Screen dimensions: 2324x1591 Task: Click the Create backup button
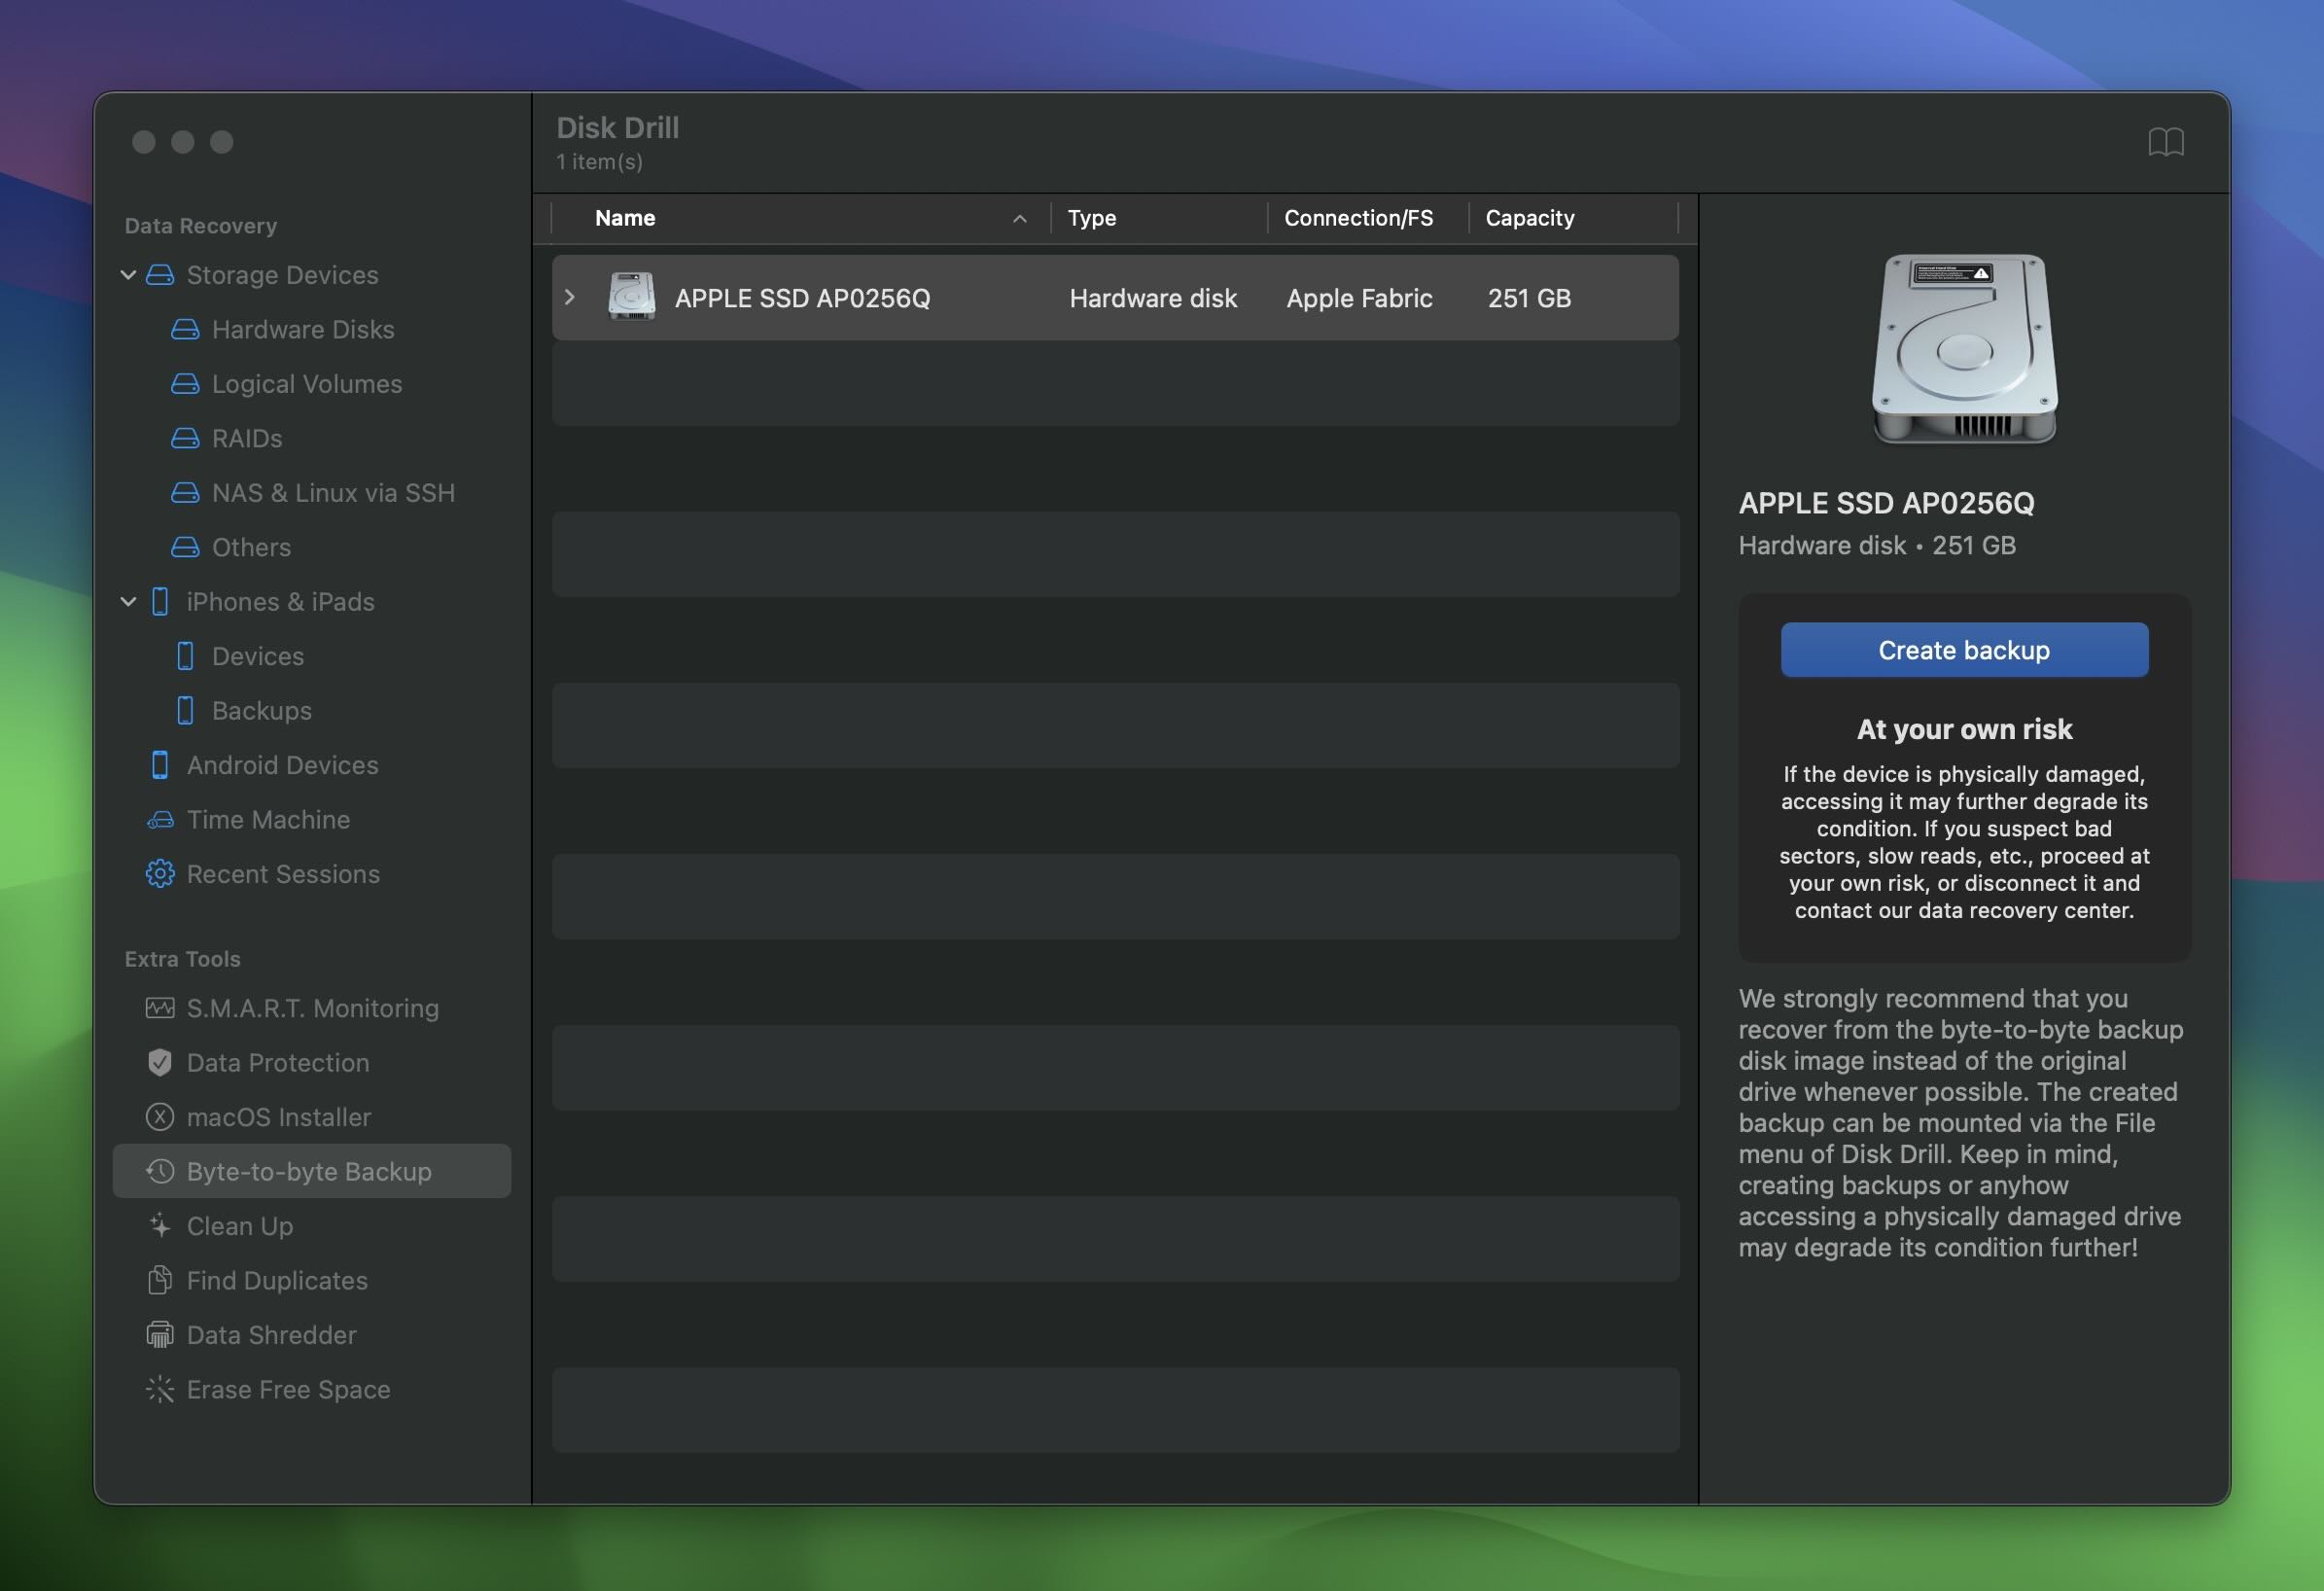(x=1964, y=650)
